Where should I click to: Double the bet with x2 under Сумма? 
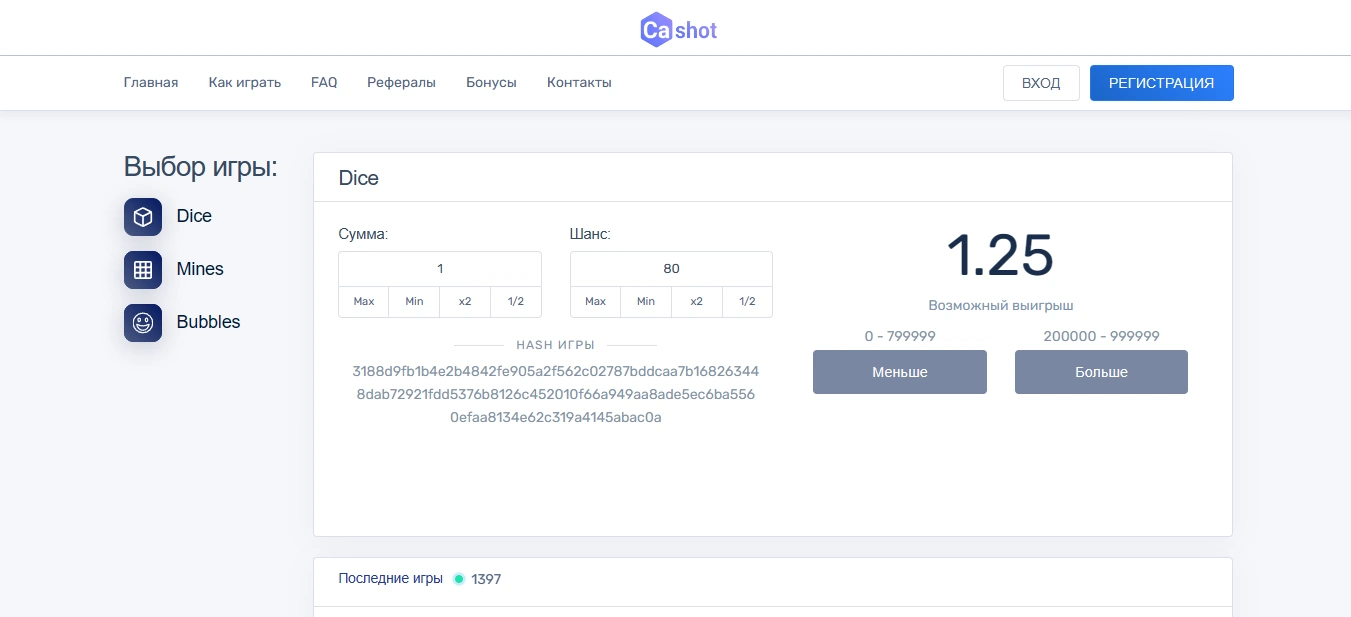pos(465,302)
